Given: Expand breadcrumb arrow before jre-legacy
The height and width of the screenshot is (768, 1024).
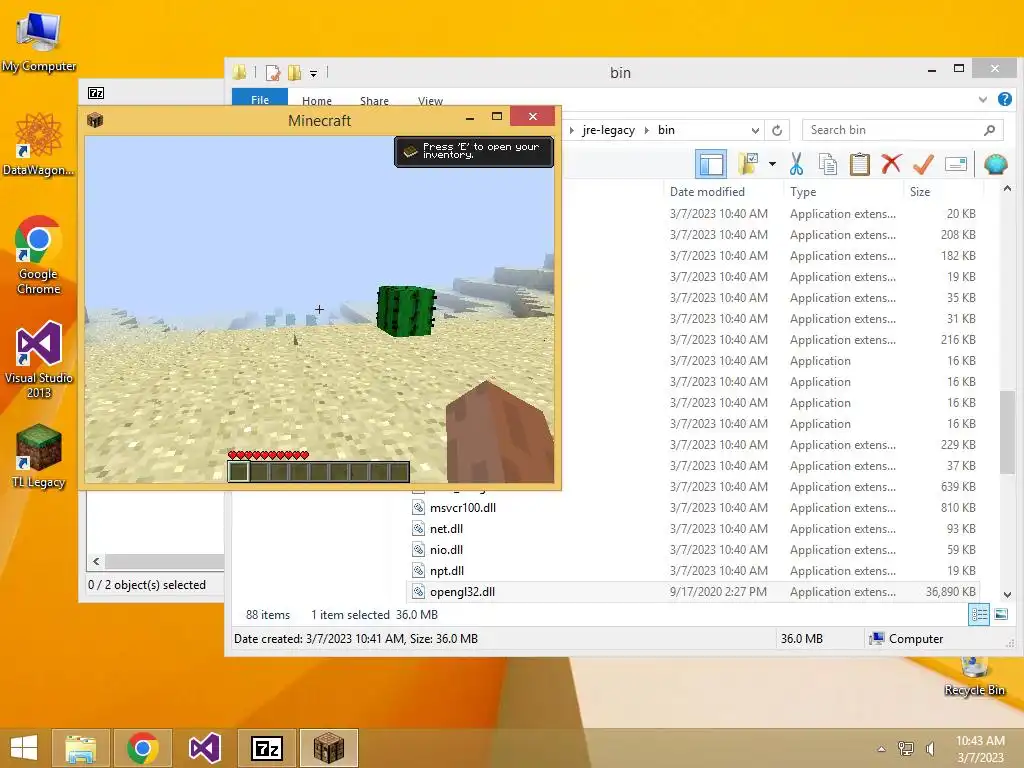Looking at the screenshot, I should 571,130.
